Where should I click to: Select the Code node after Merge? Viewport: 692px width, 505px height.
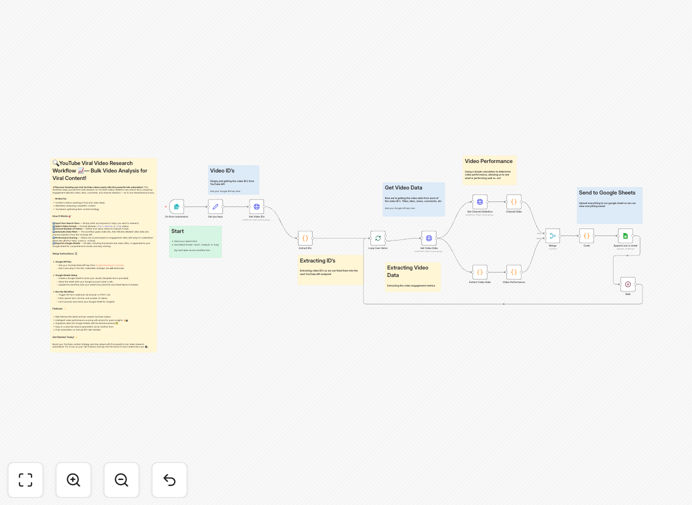587,236
